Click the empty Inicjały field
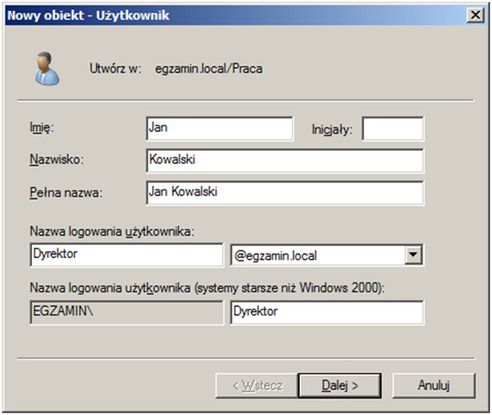Screen dimensions: 492x415 click(x=393, y=129)
